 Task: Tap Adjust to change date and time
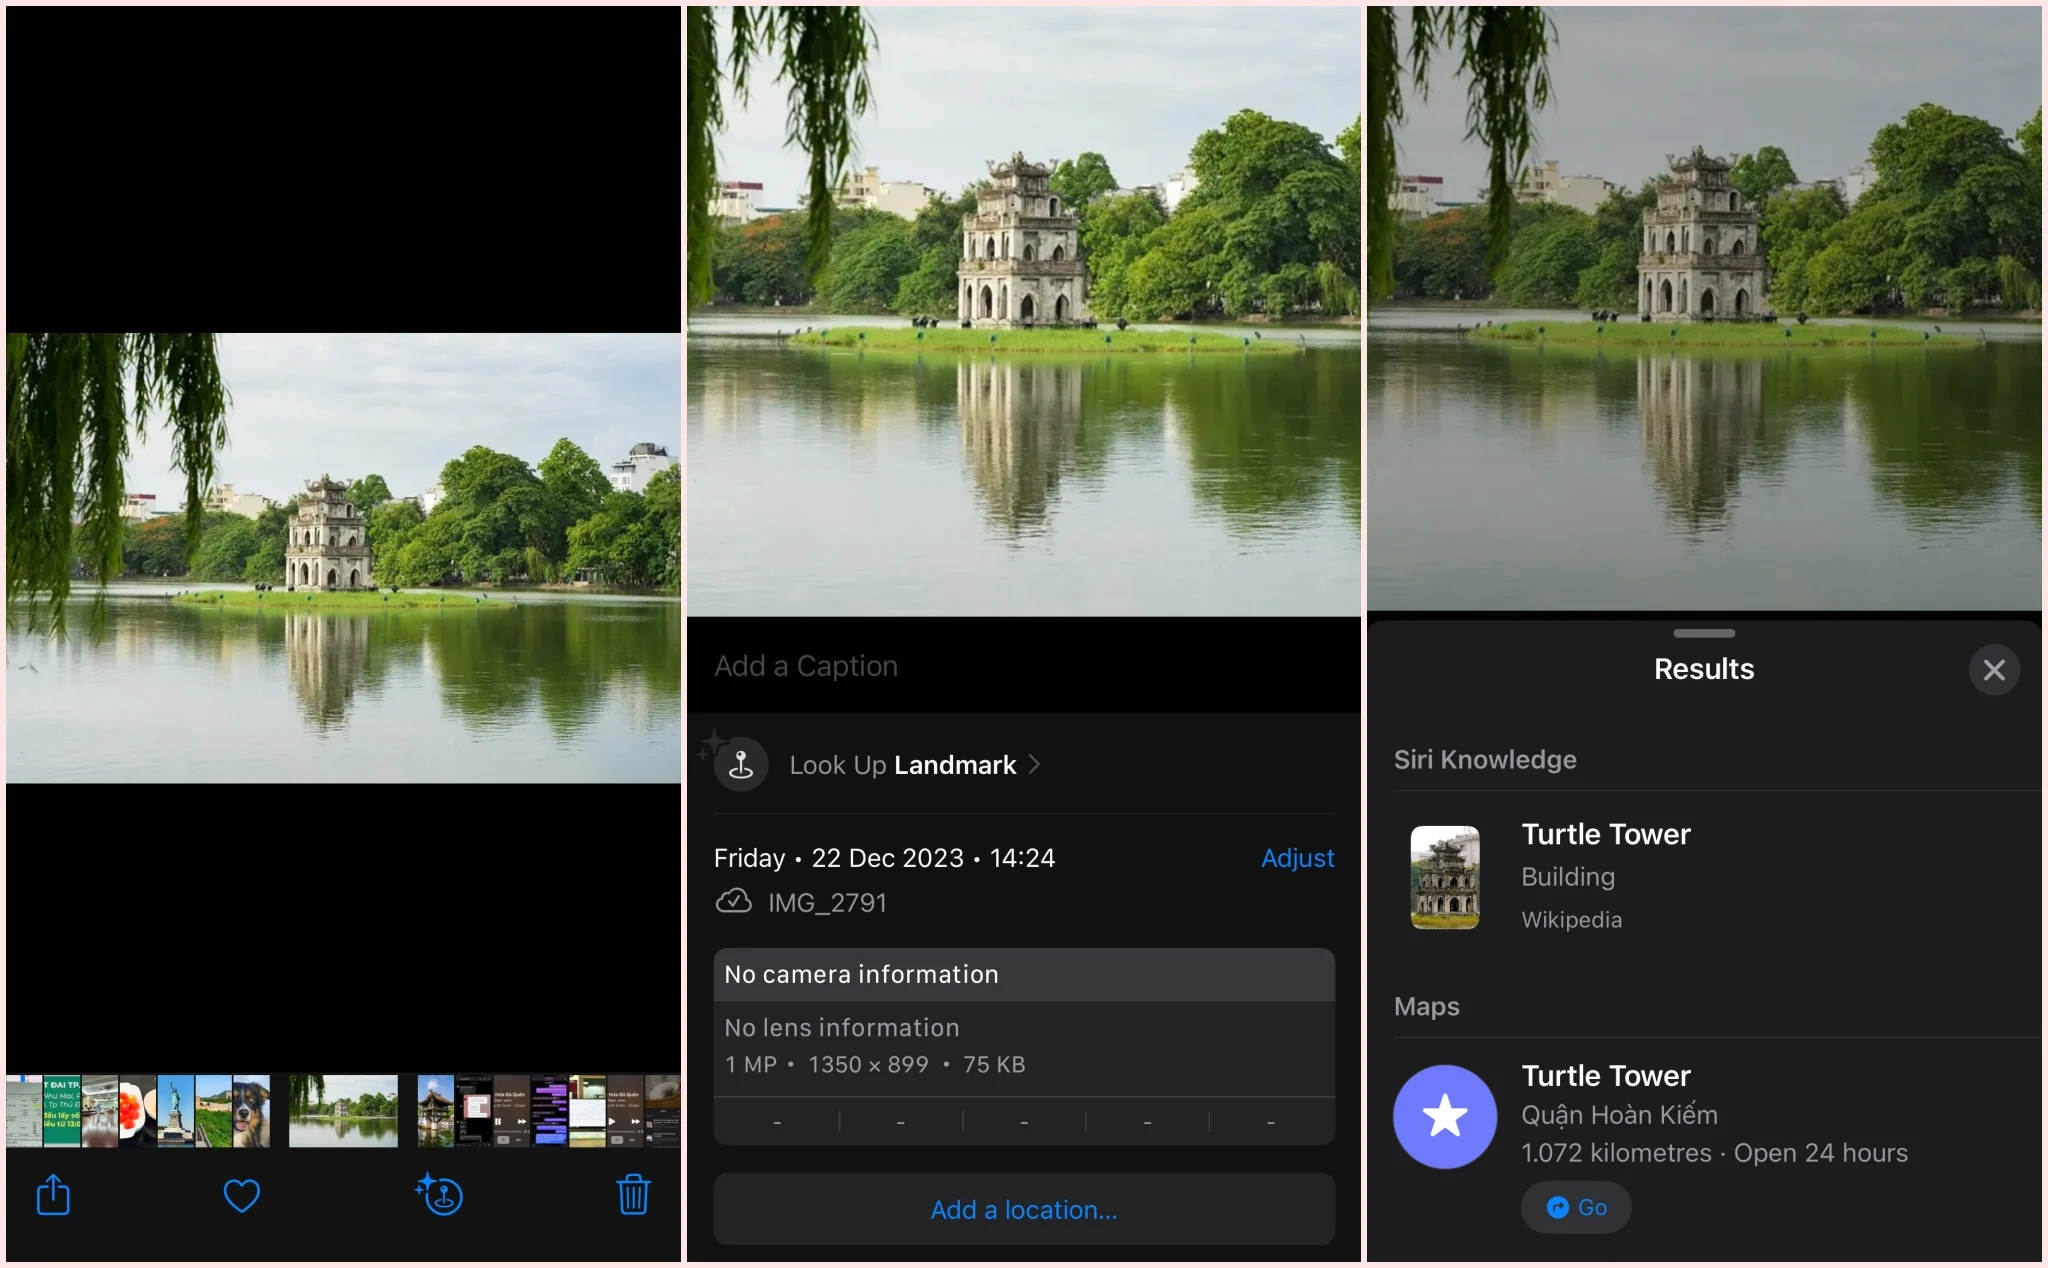pos(1297,858)
